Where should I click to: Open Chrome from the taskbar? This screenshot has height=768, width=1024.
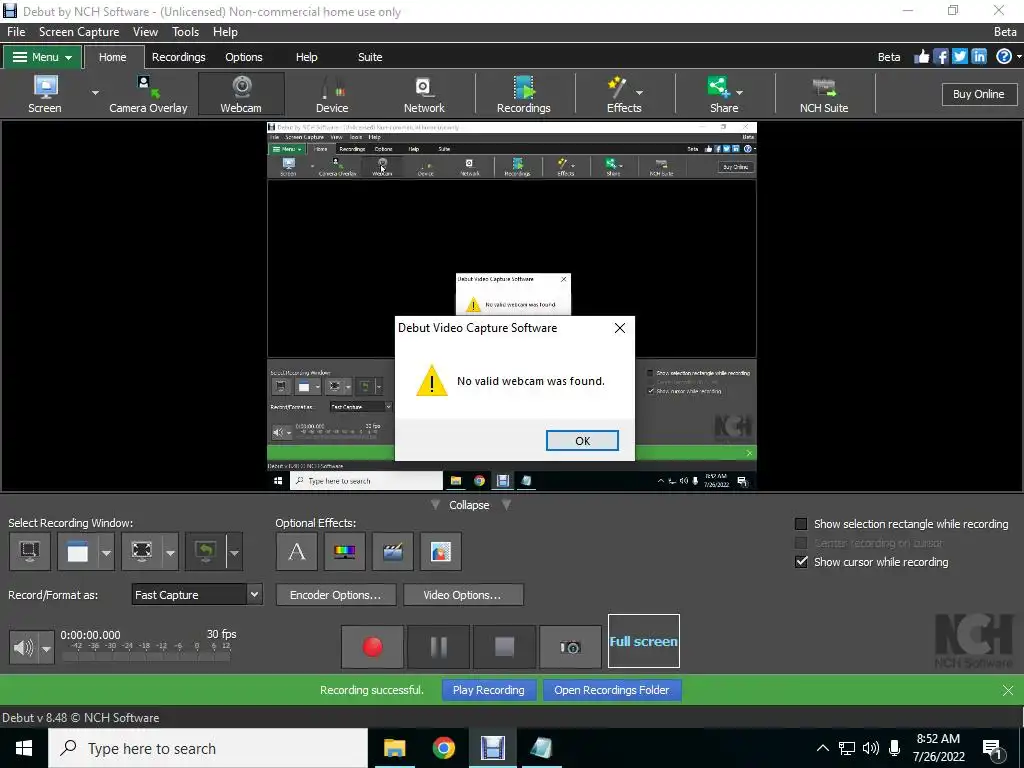click(x=443, y=748)
